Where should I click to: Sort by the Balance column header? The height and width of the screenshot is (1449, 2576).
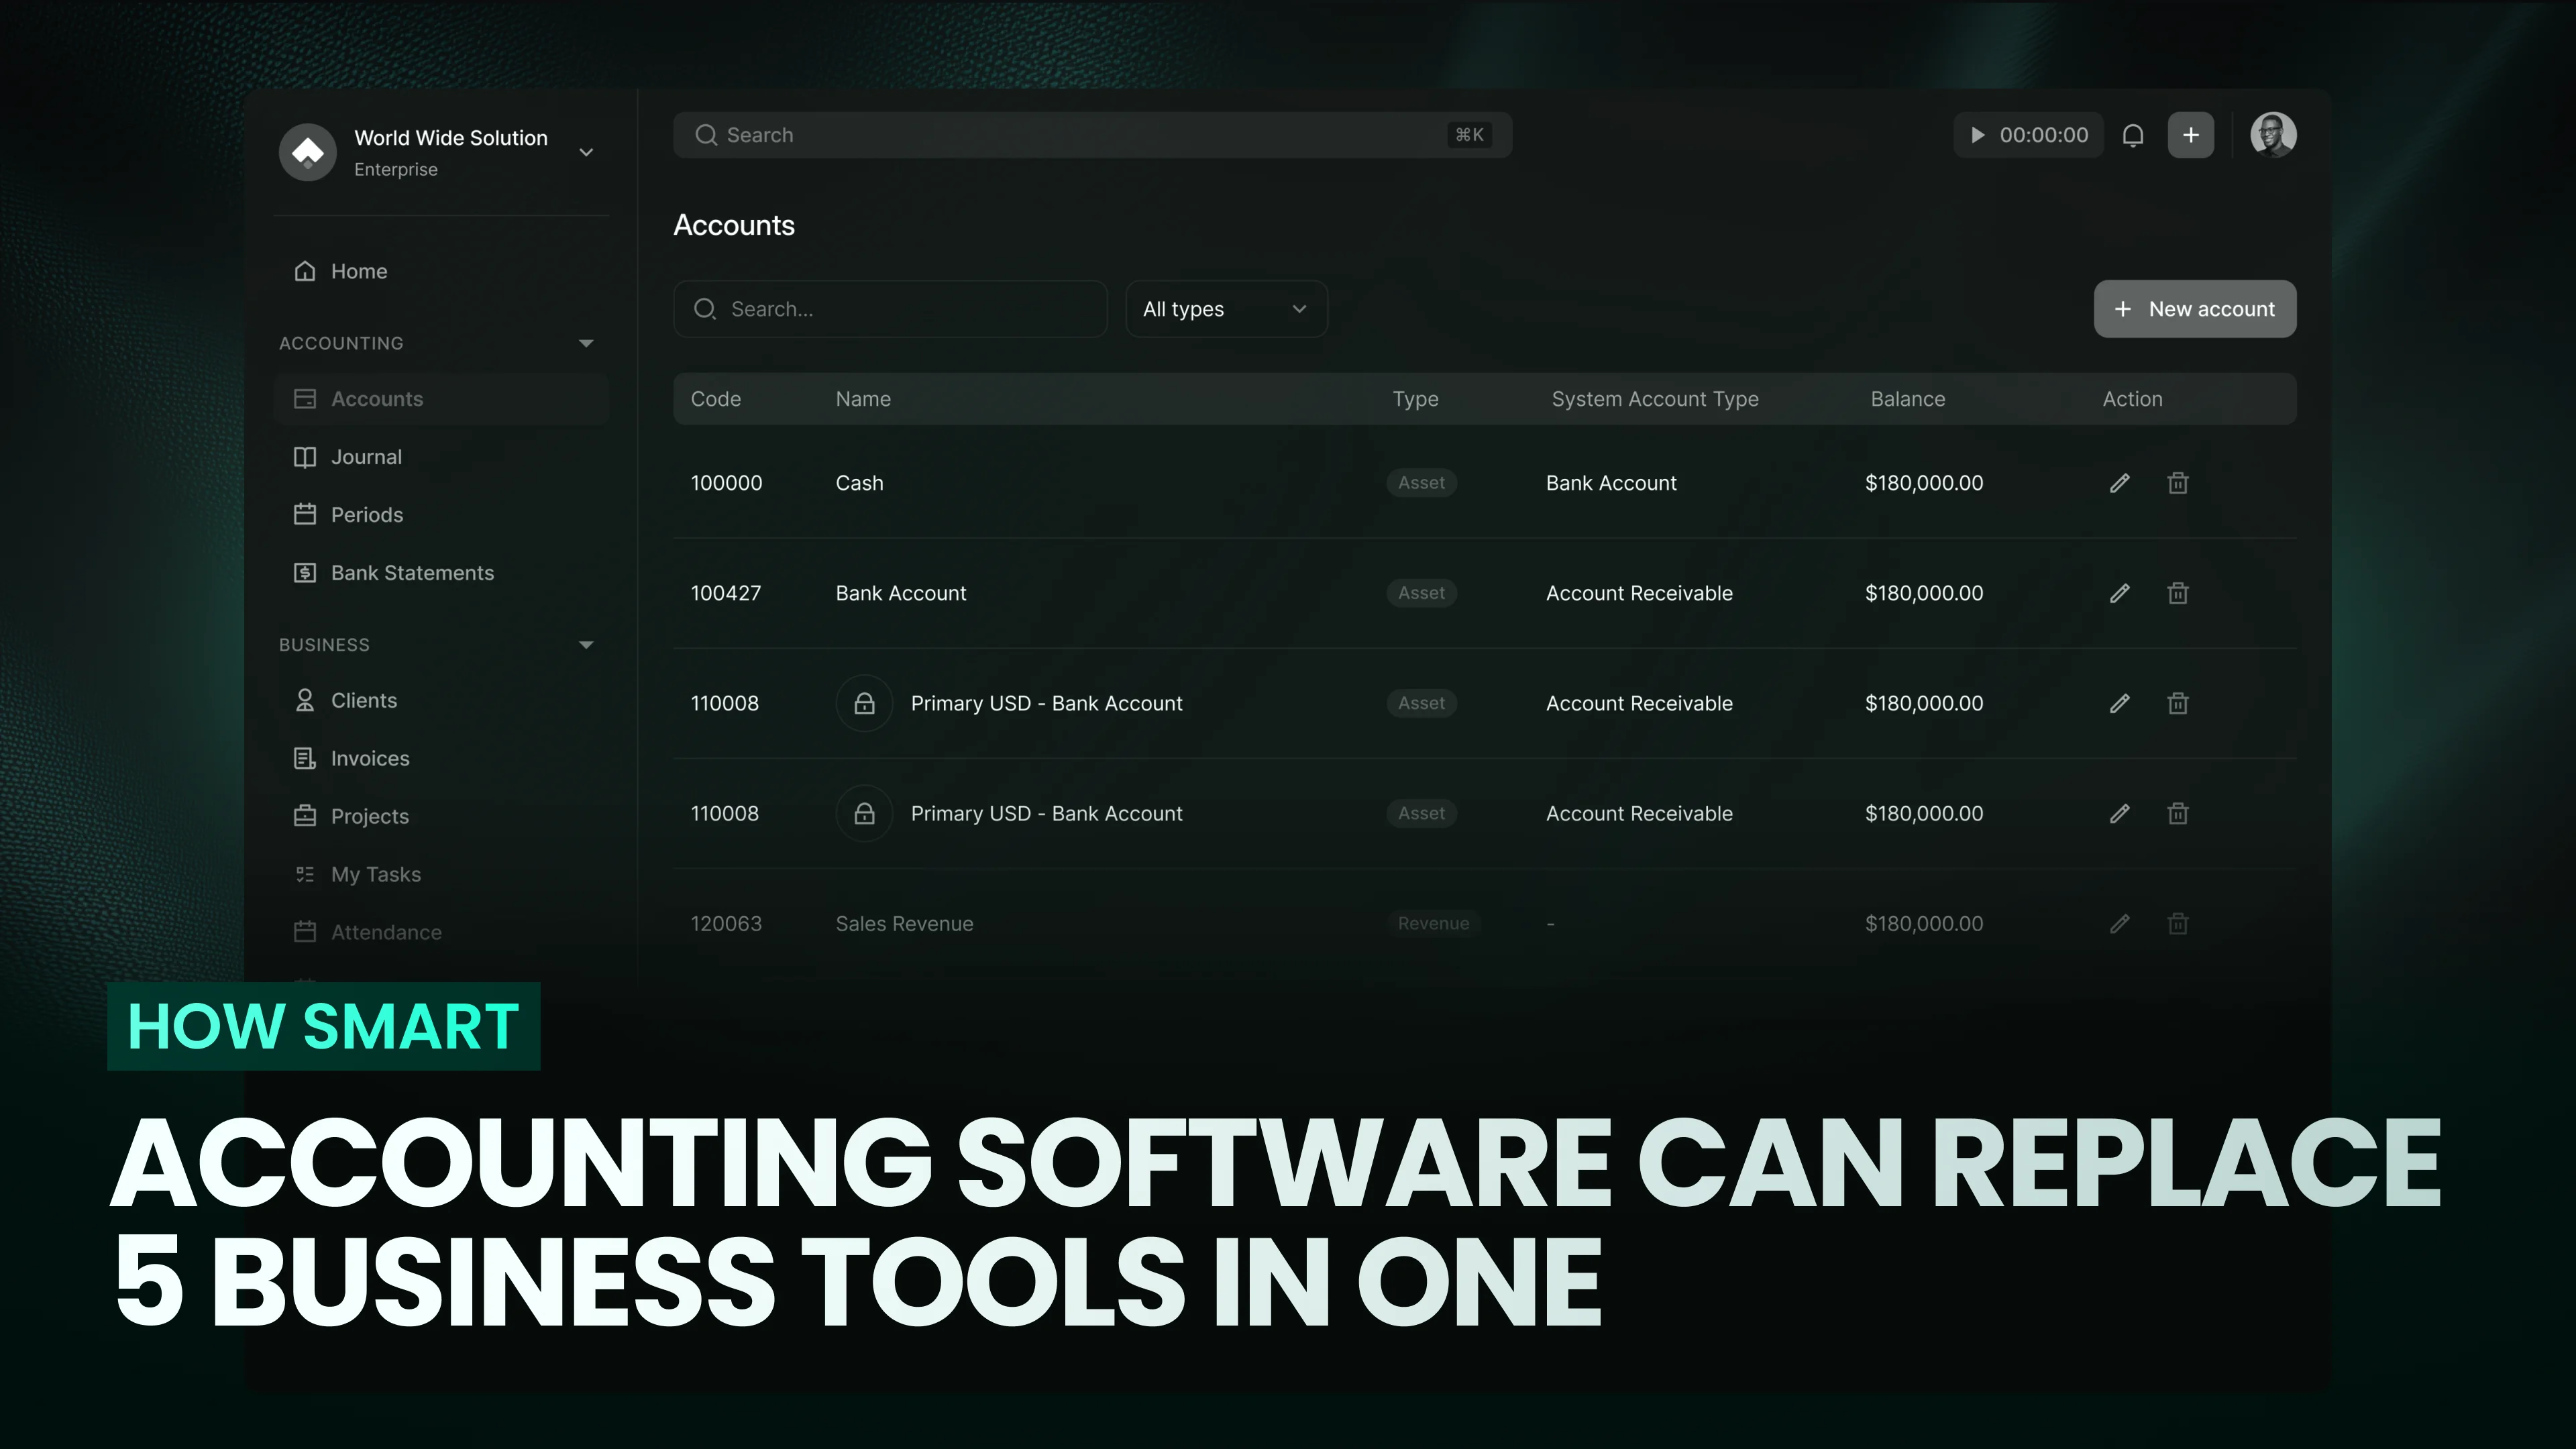[x=1908, y=399]
